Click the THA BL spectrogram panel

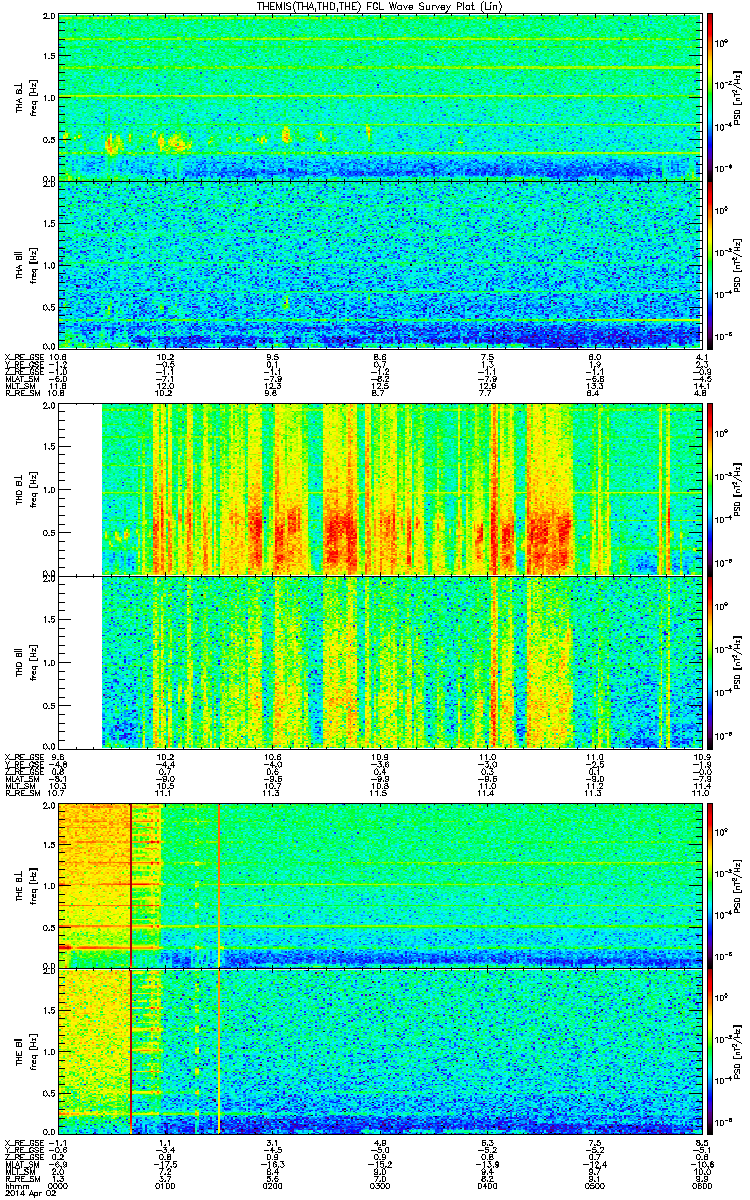[380, 96]
